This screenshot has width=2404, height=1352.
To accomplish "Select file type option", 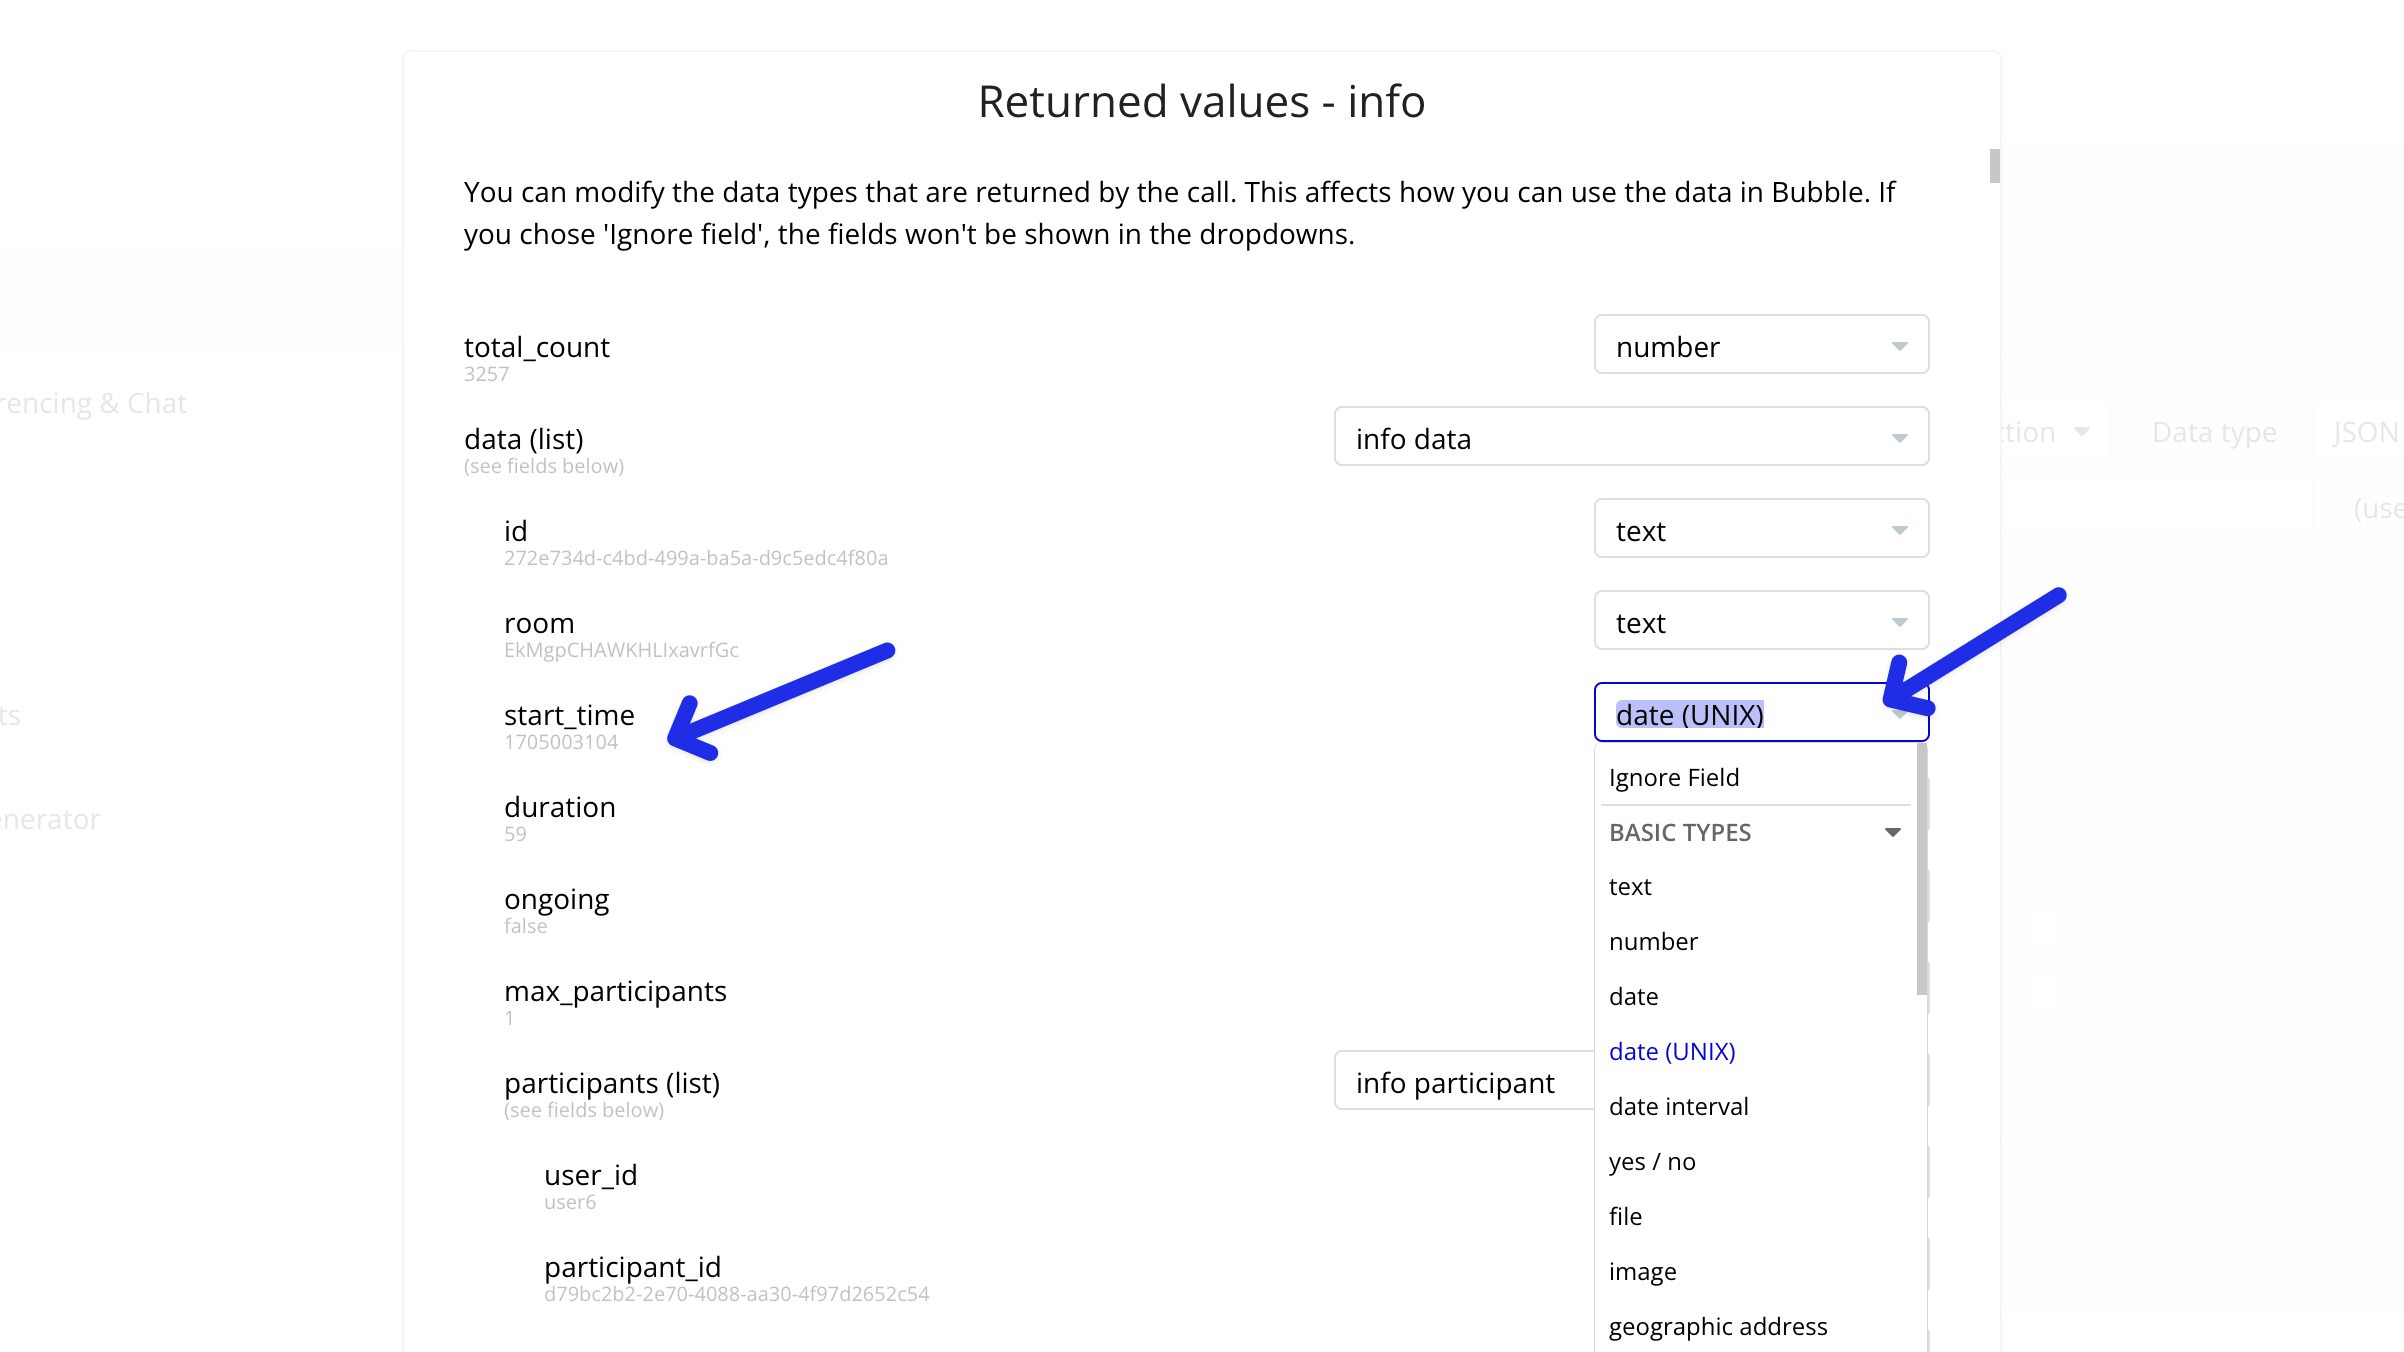I will [x=1625, y=1217].
